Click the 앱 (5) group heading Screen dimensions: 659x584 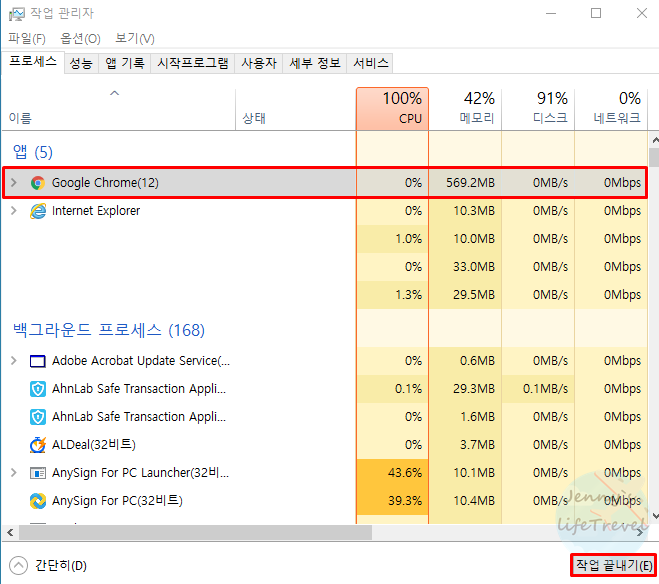33,152
